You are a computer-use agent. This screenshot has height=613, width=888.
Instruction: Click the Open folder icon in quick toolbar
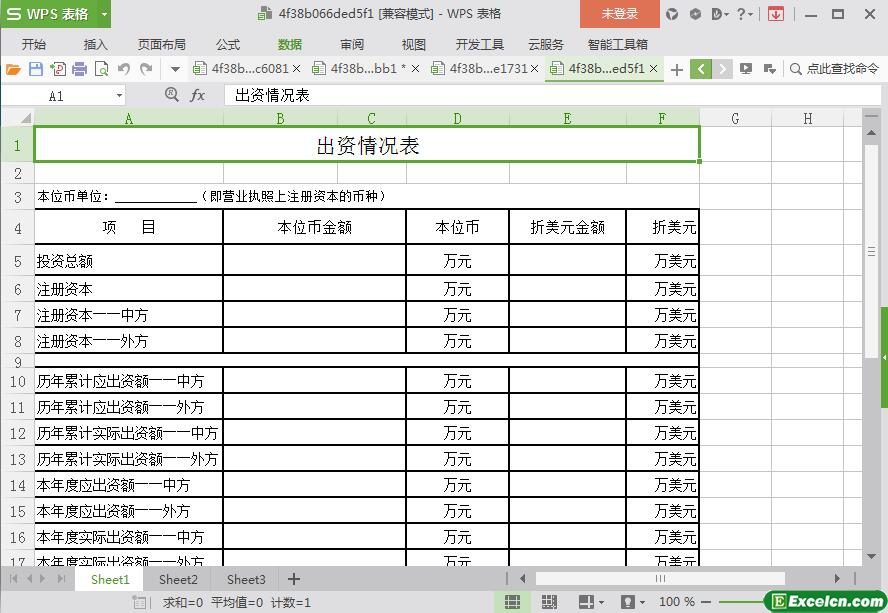tap(13, 69)
